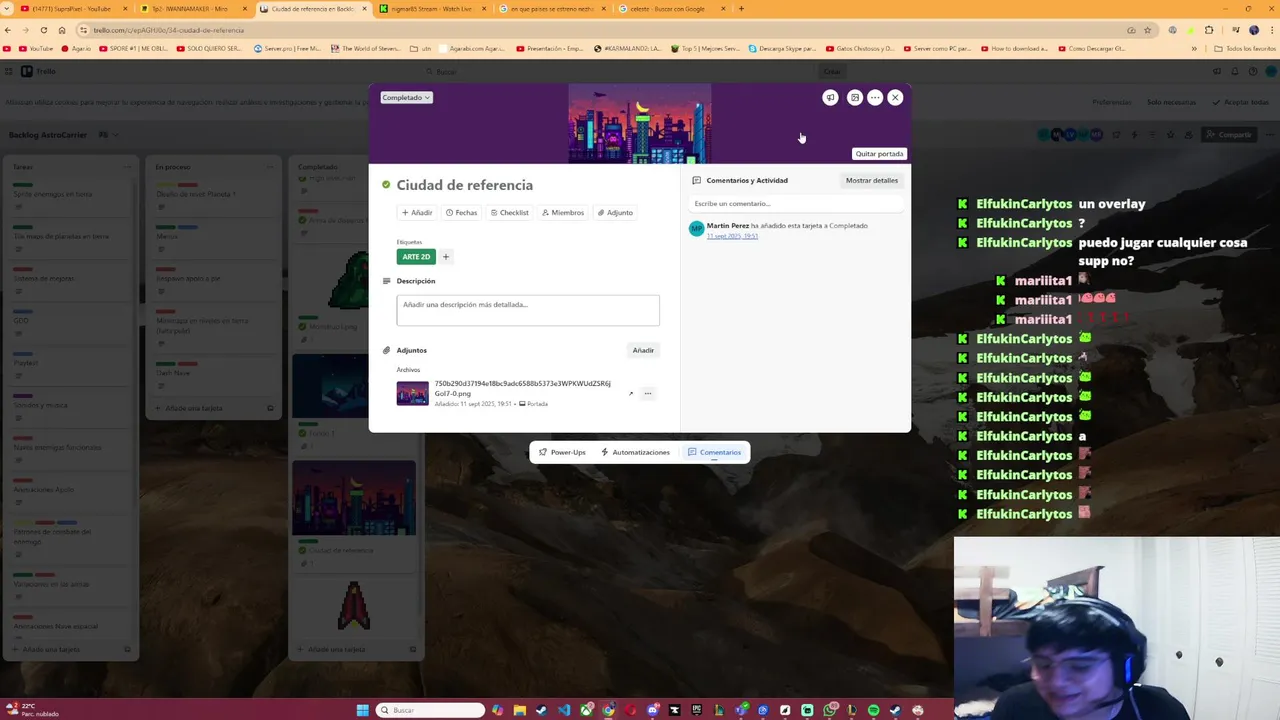
Task: Click the MP Martin Perez avatar
Action: pos(696,229)
